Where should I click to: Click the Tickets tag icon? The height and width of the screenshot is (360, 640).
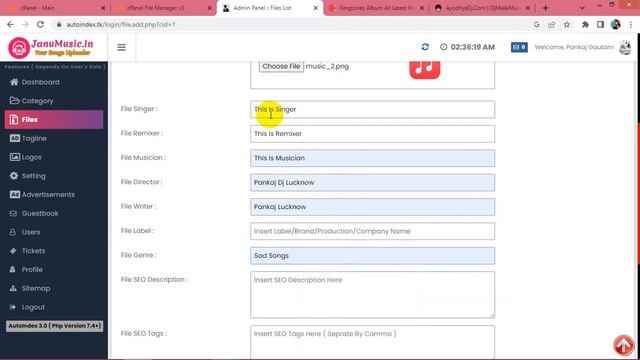(x=13, y=251)
